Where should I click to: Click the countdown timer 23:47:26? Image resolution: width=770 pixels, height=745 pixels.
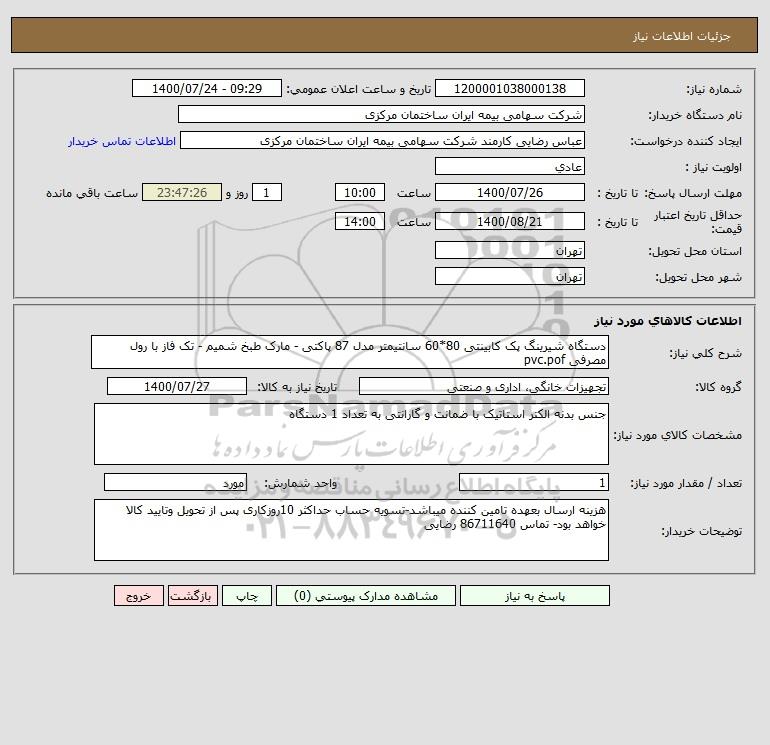[x=182, y=193]
